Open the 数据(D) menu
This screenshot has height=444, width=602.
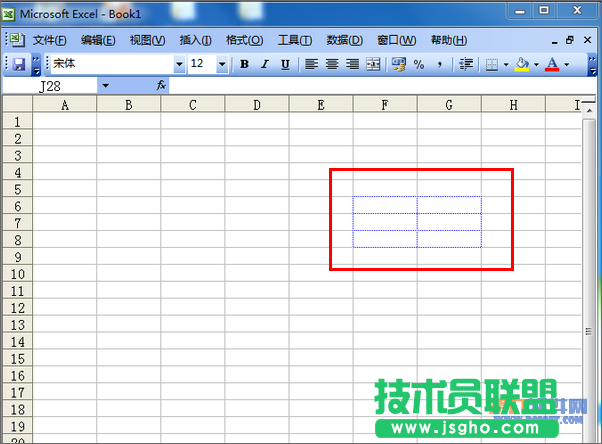[x=344, y=40]
